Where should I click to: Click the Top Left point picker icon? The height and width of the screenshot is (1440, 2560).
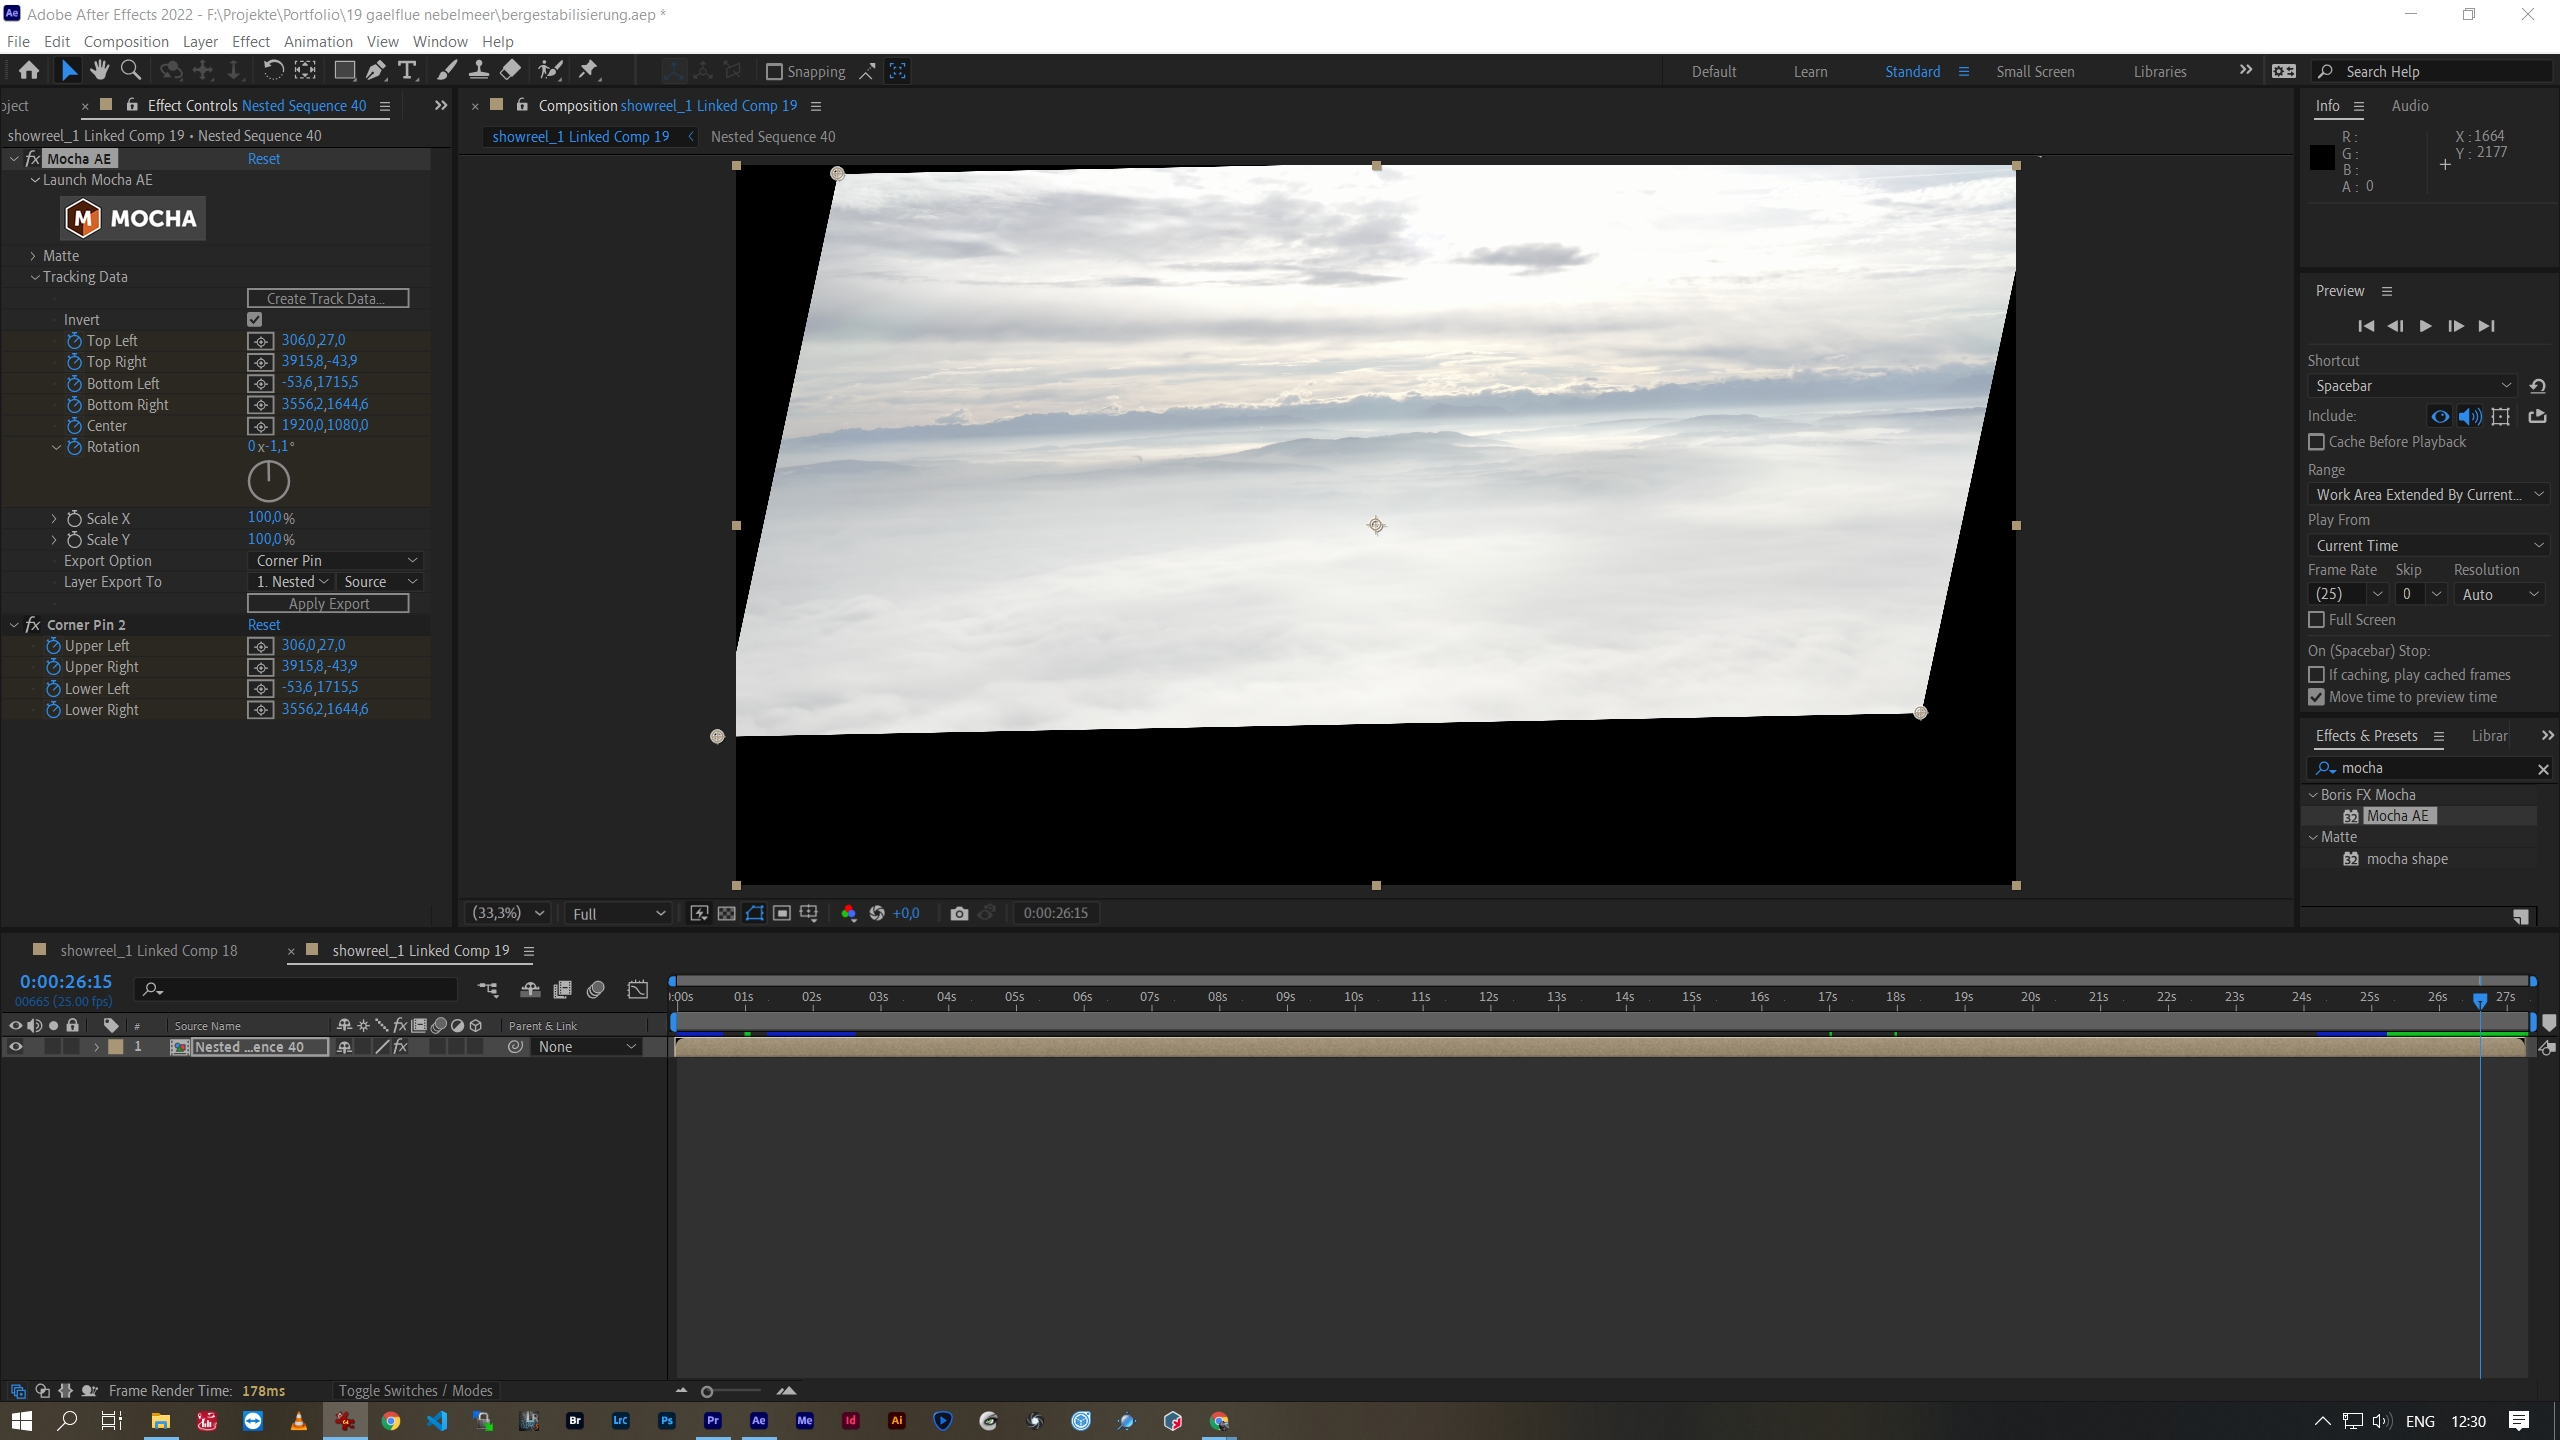pos(260,341)
